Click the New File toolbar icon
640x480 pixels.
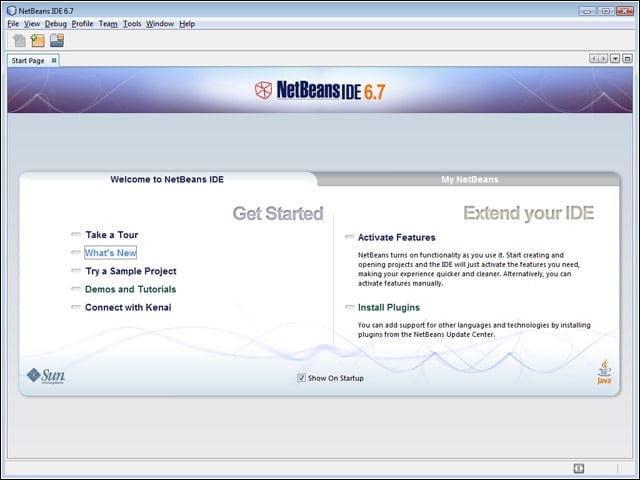pos(19,40)
